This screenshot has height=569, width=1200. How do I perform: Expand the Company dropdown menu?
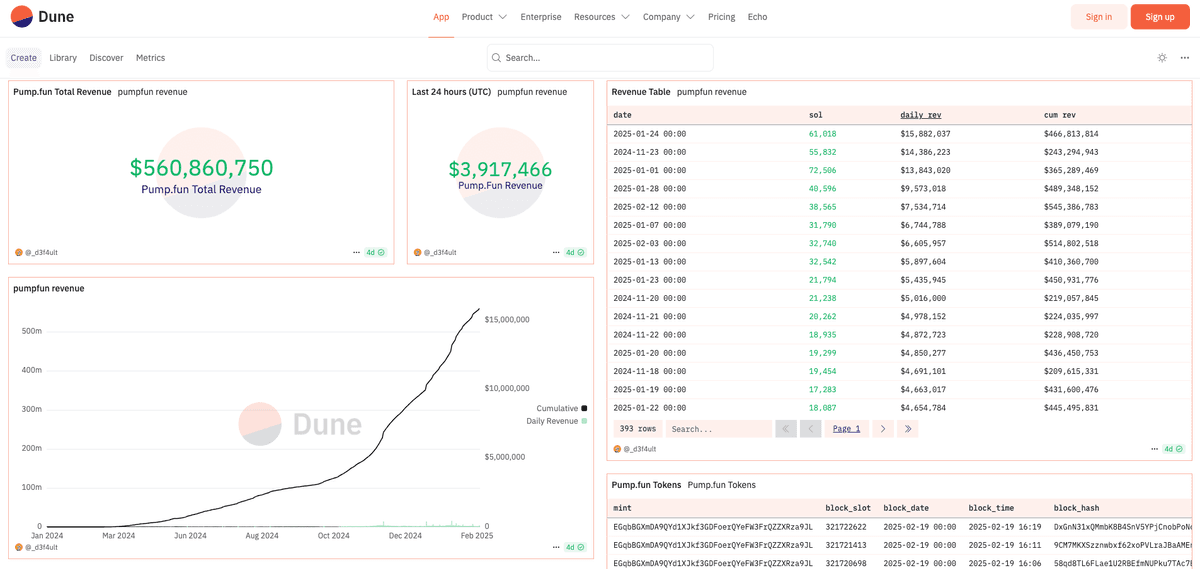tap(668, 17)
